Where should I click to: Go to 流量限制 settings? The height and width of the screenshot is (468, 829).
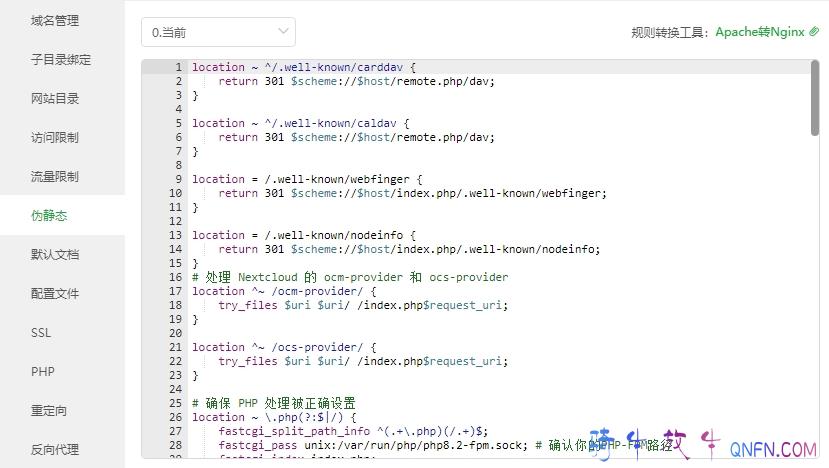coord(54,176)
